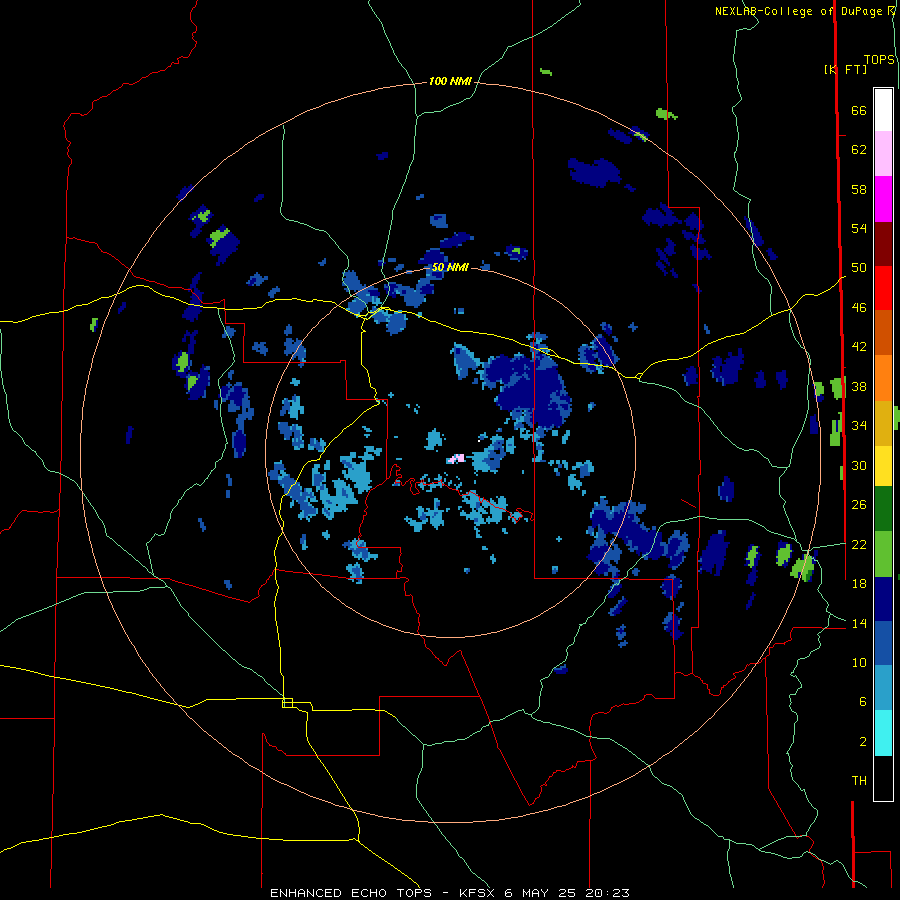Click the 62 legend value

tap(859, 150)
